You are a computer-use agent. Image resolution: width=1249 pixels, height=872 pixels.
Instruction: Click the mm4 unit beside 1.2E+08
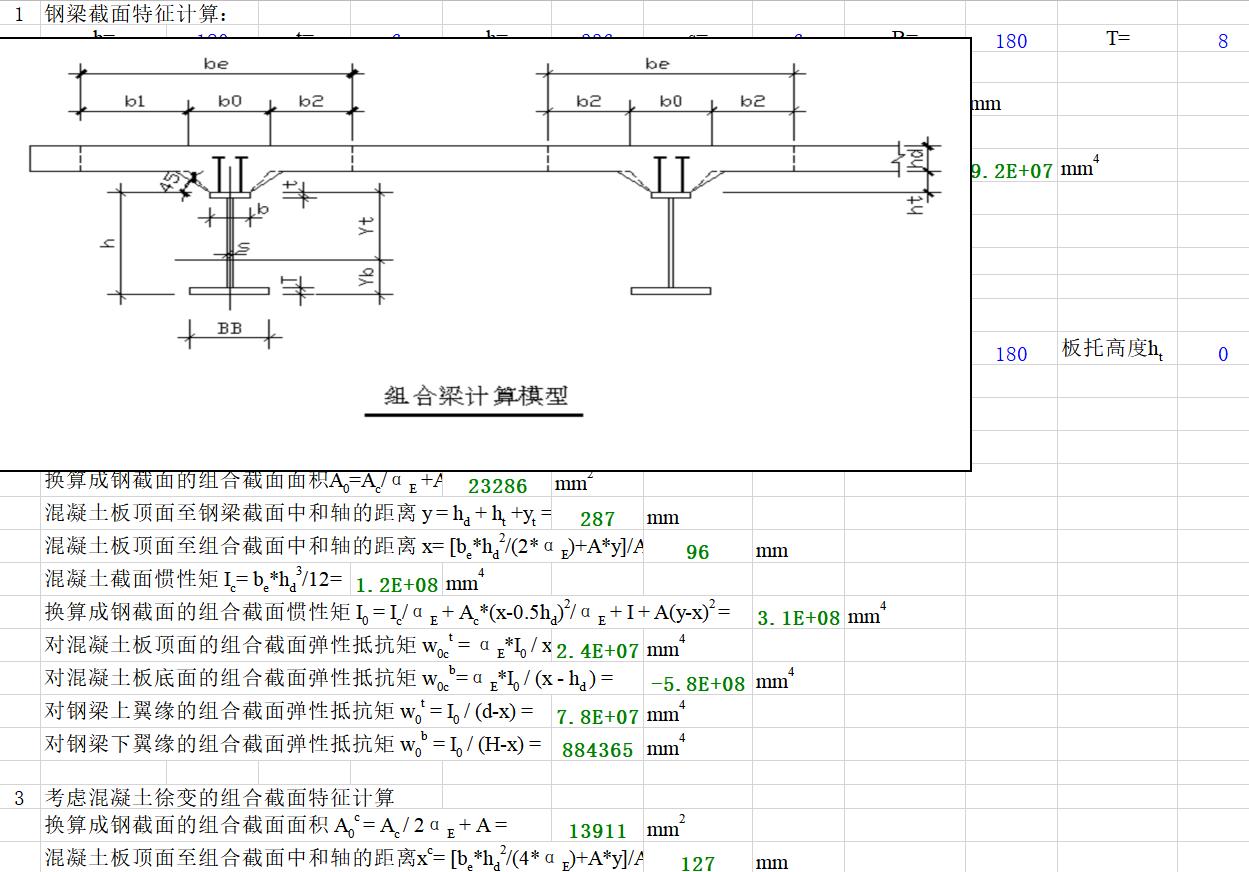(x=466, y=581)
